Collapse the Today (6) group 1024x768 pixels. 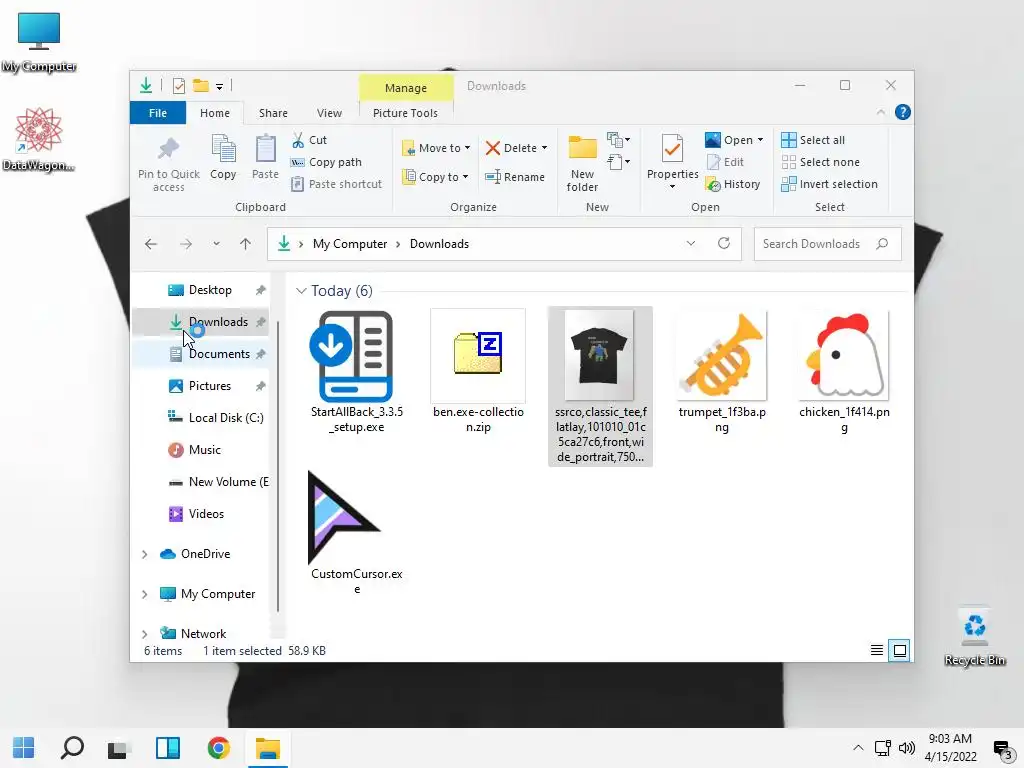click(301, 291)
